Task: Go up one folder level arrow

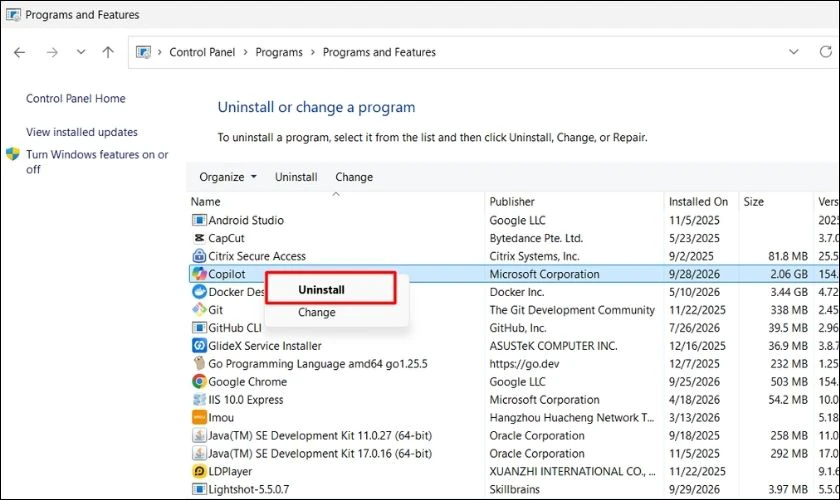Action: pyautogui.click(x=108, y=52)
